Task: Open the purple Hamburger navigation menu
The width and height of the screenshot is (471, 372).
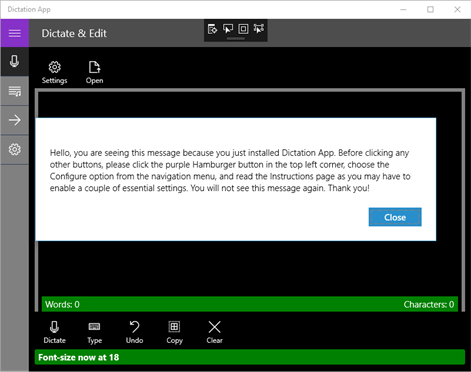Action: click(x=15, y=33)
